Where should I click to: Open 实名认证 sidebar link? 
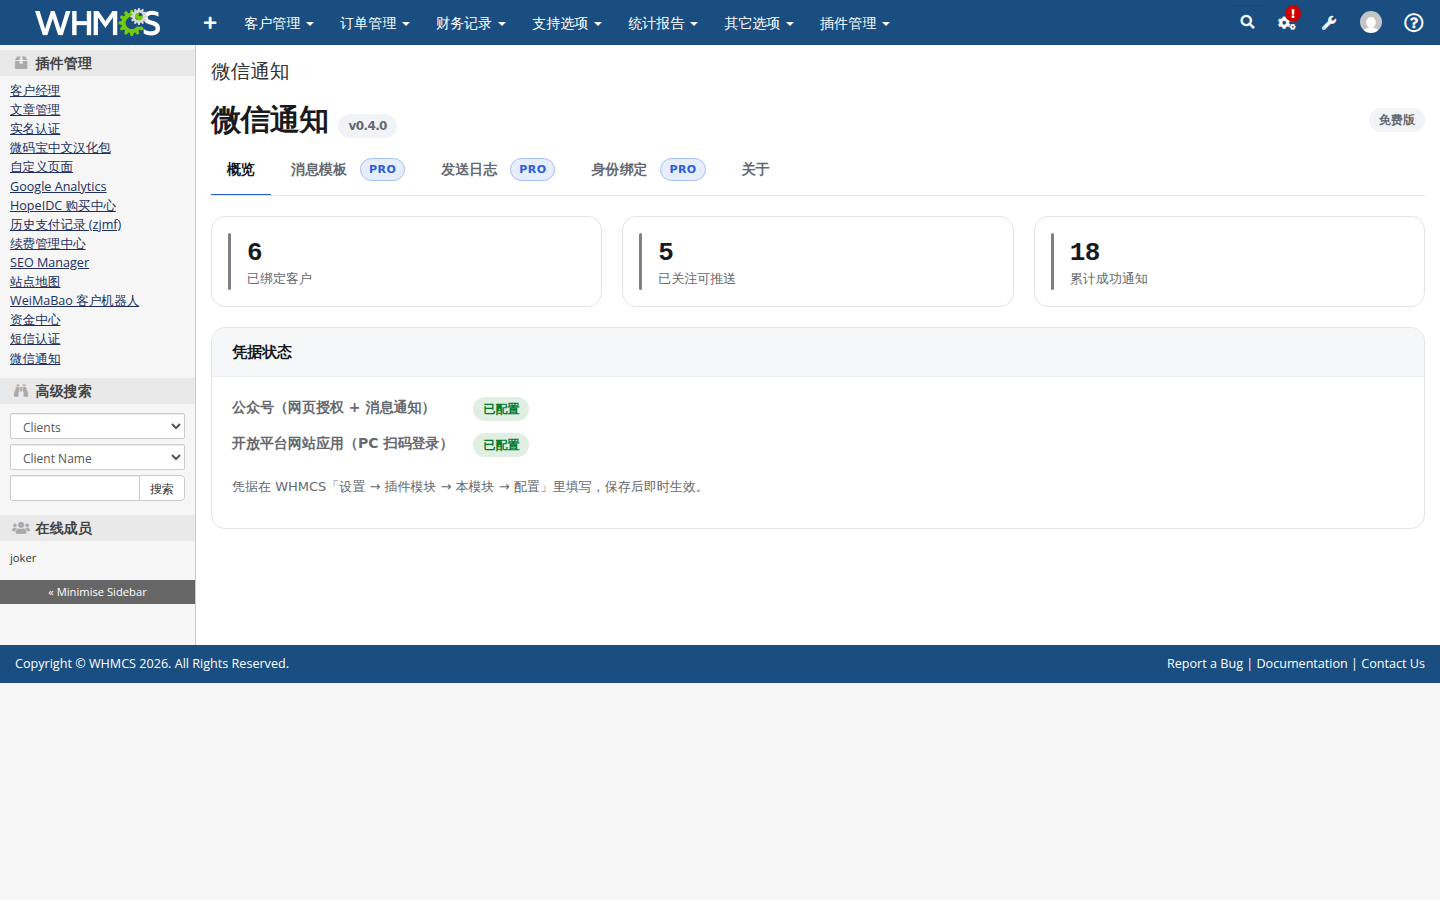point(35,128)
